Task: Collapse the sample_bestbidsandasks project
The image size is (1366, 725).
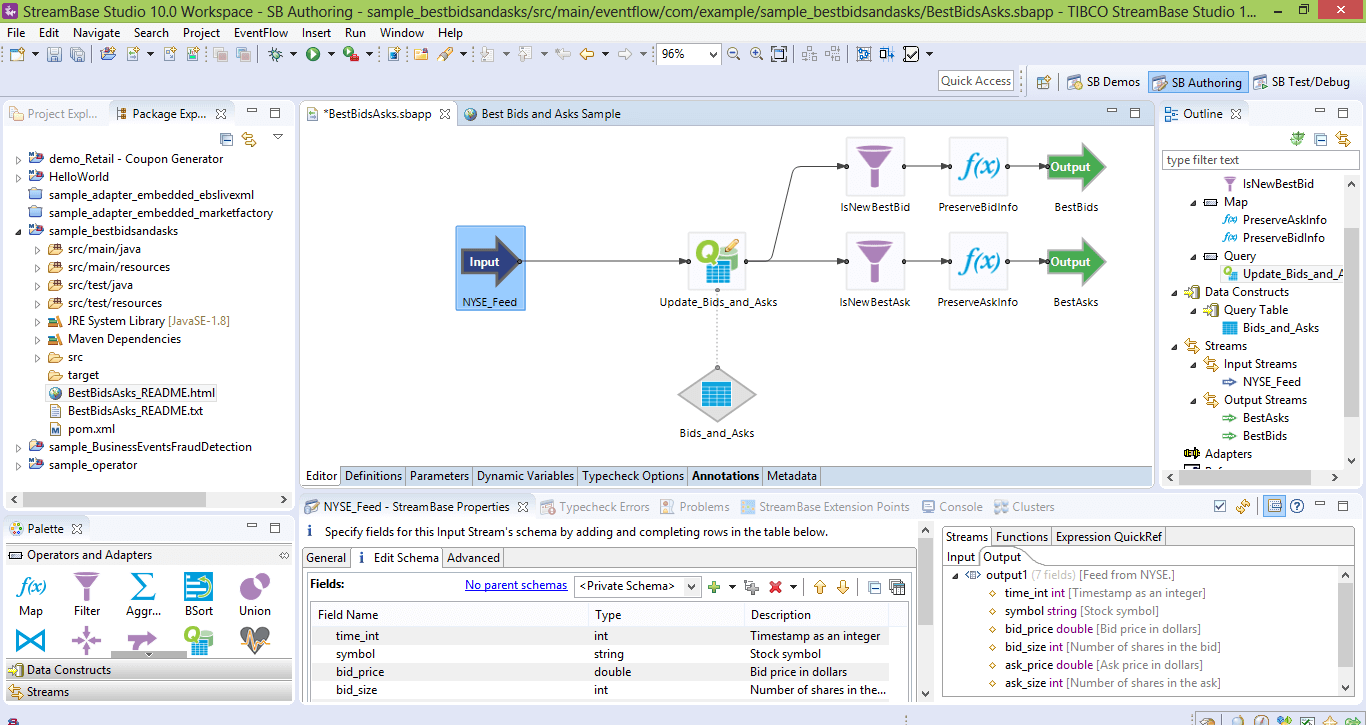Action: click(x=18, y=231)
